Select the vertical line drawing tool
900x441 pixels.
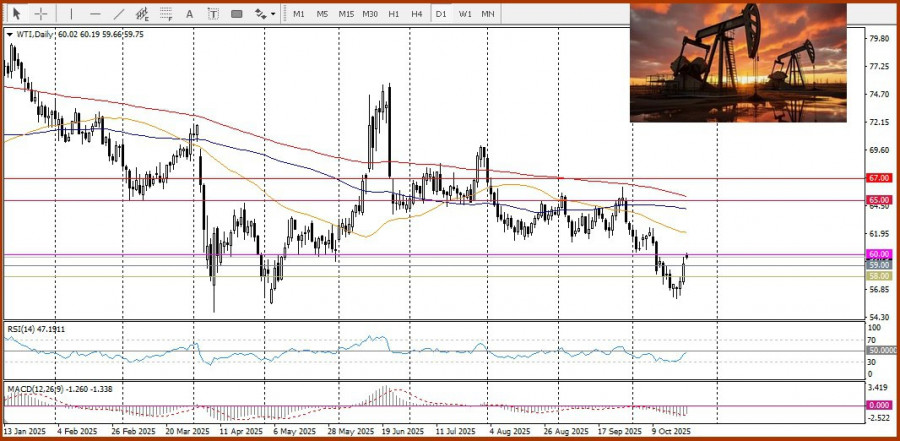[x=70, y=14]
